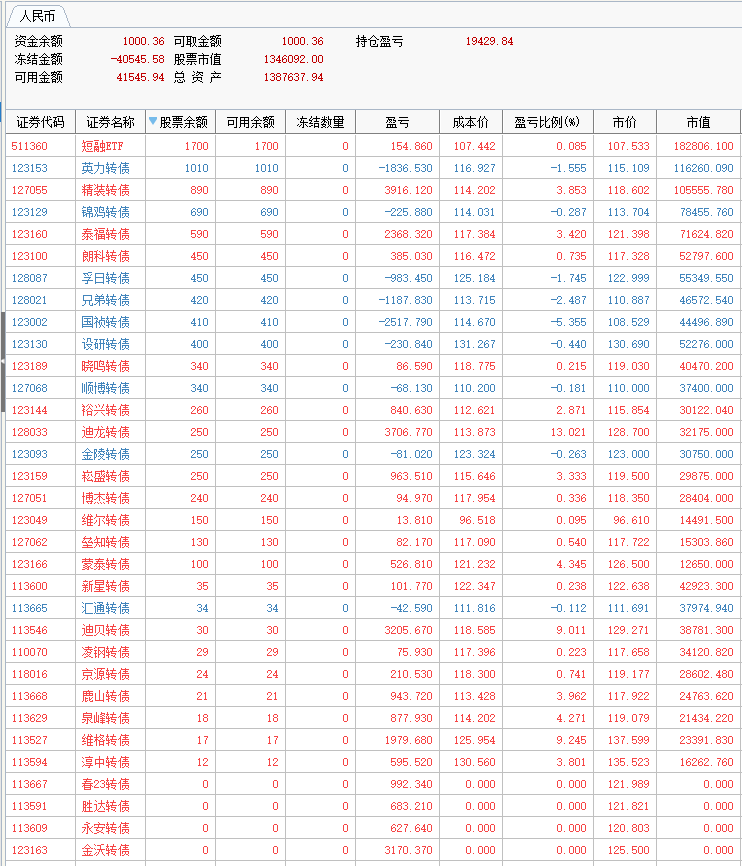The height and width of the screenshot is (866, 742).
Task: Click 胜达转债 name cell
Action: [x=106, y=806]
